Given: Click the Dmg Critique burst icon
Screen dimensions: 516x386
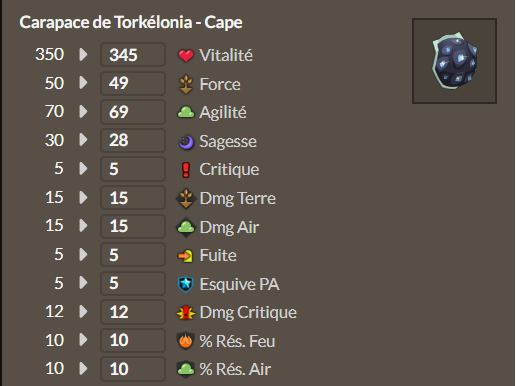Looking at the screenshot, I should coord(186,313).
